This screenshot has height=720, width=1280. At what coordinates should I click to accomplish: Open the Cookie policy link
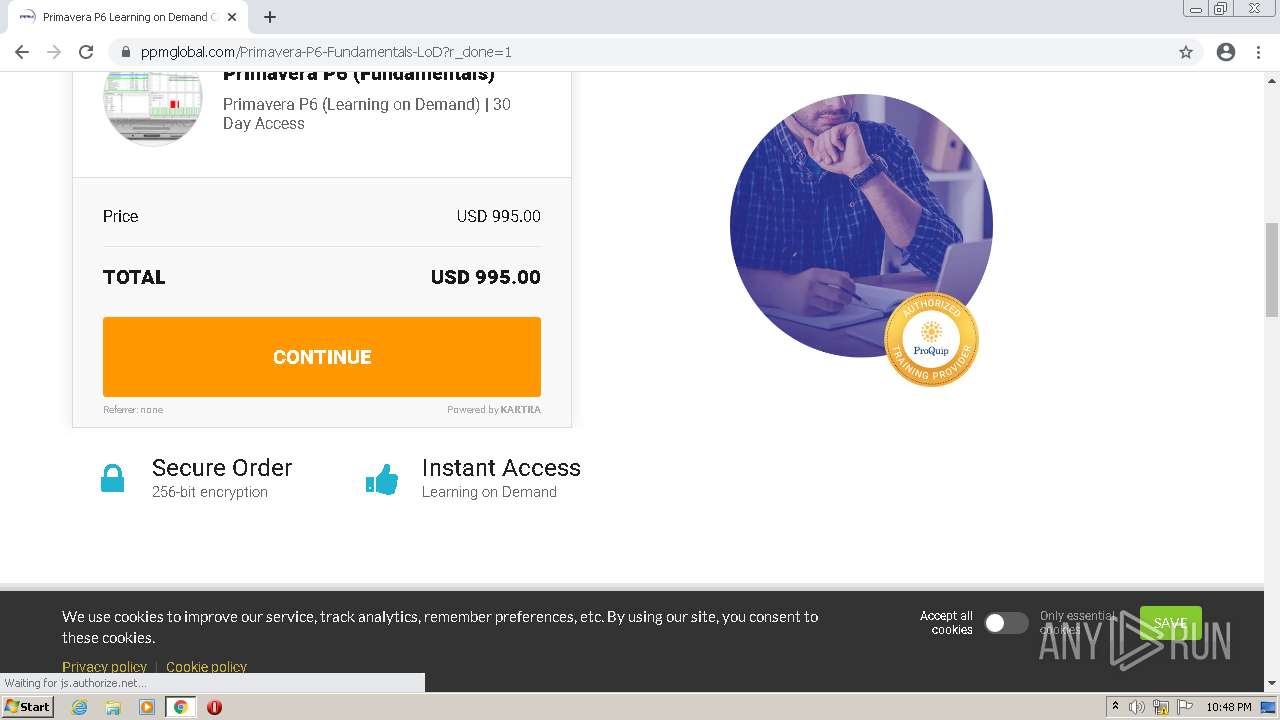(206, 666)
